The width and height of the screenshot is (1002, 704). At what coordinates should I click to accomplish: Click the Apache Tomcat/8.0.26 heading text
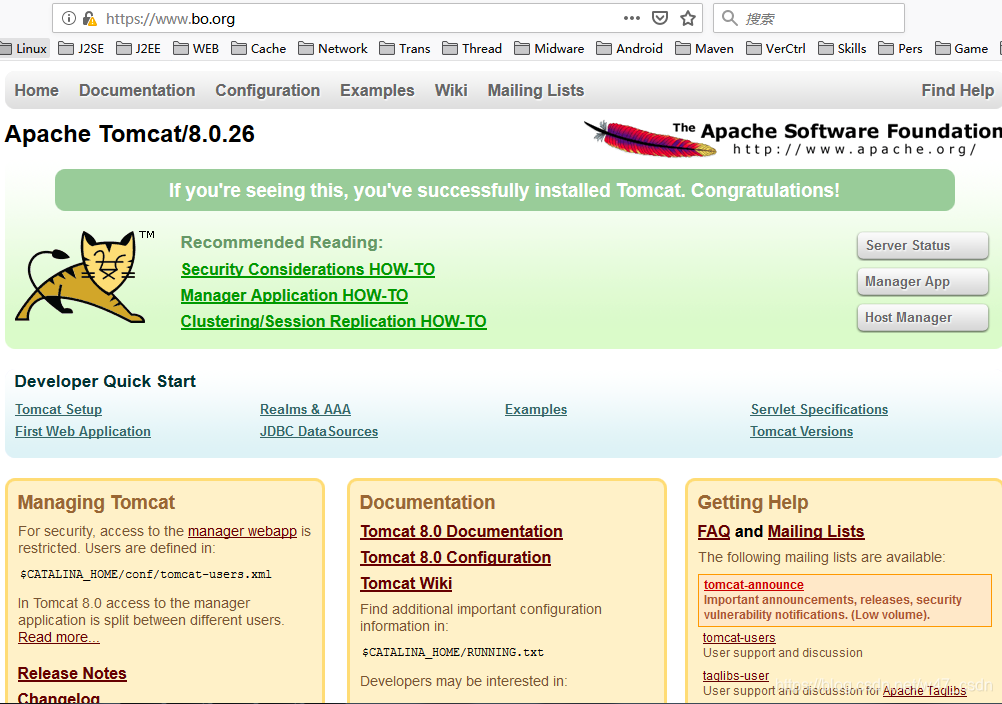(130, 134)
